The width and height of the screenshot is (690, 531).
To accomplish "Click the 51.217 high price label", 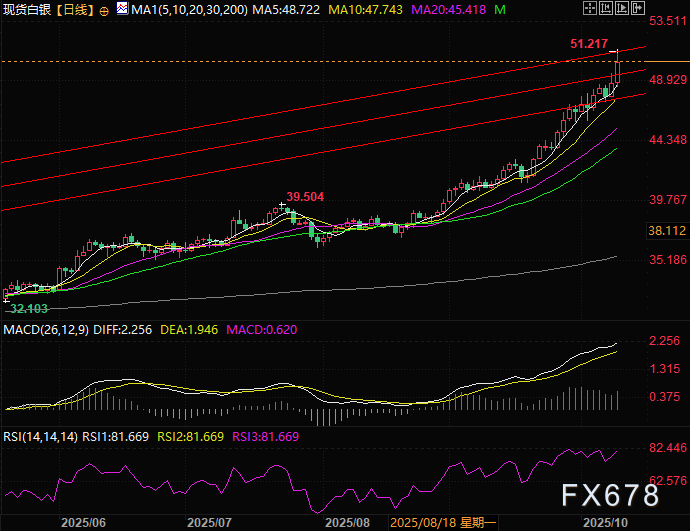I will (x=590, y=44).
